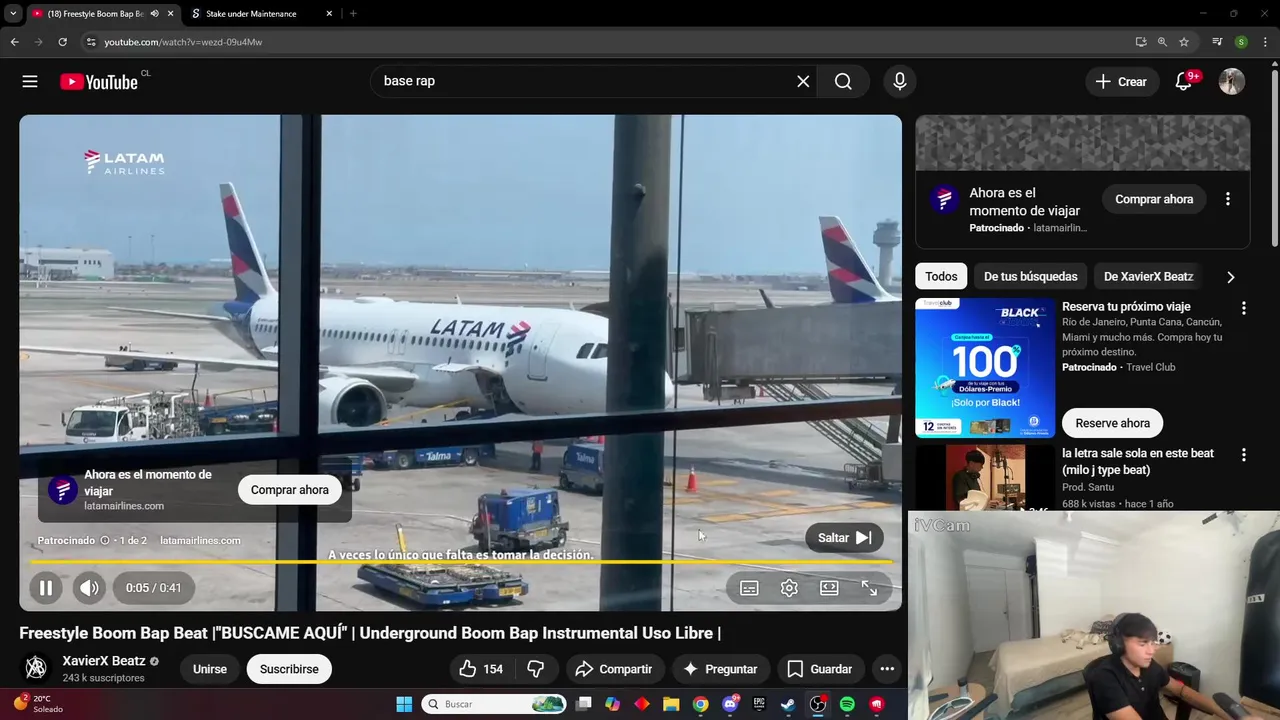View site information icon in address bar
The image size is (1280, 720).
click(x=91, y=42)
